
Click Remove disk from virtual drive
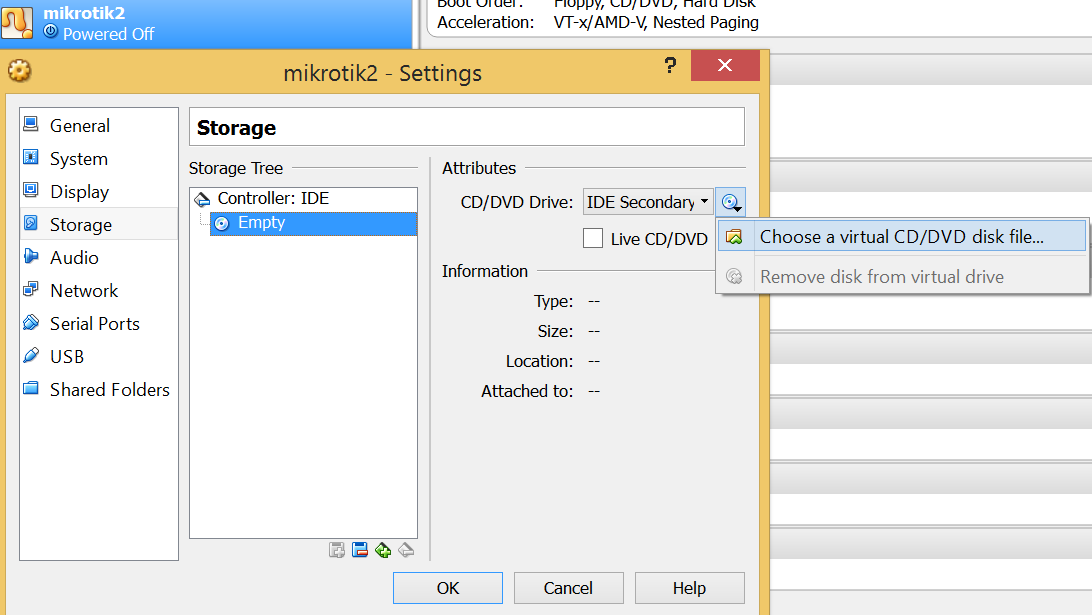coord(902,277)
